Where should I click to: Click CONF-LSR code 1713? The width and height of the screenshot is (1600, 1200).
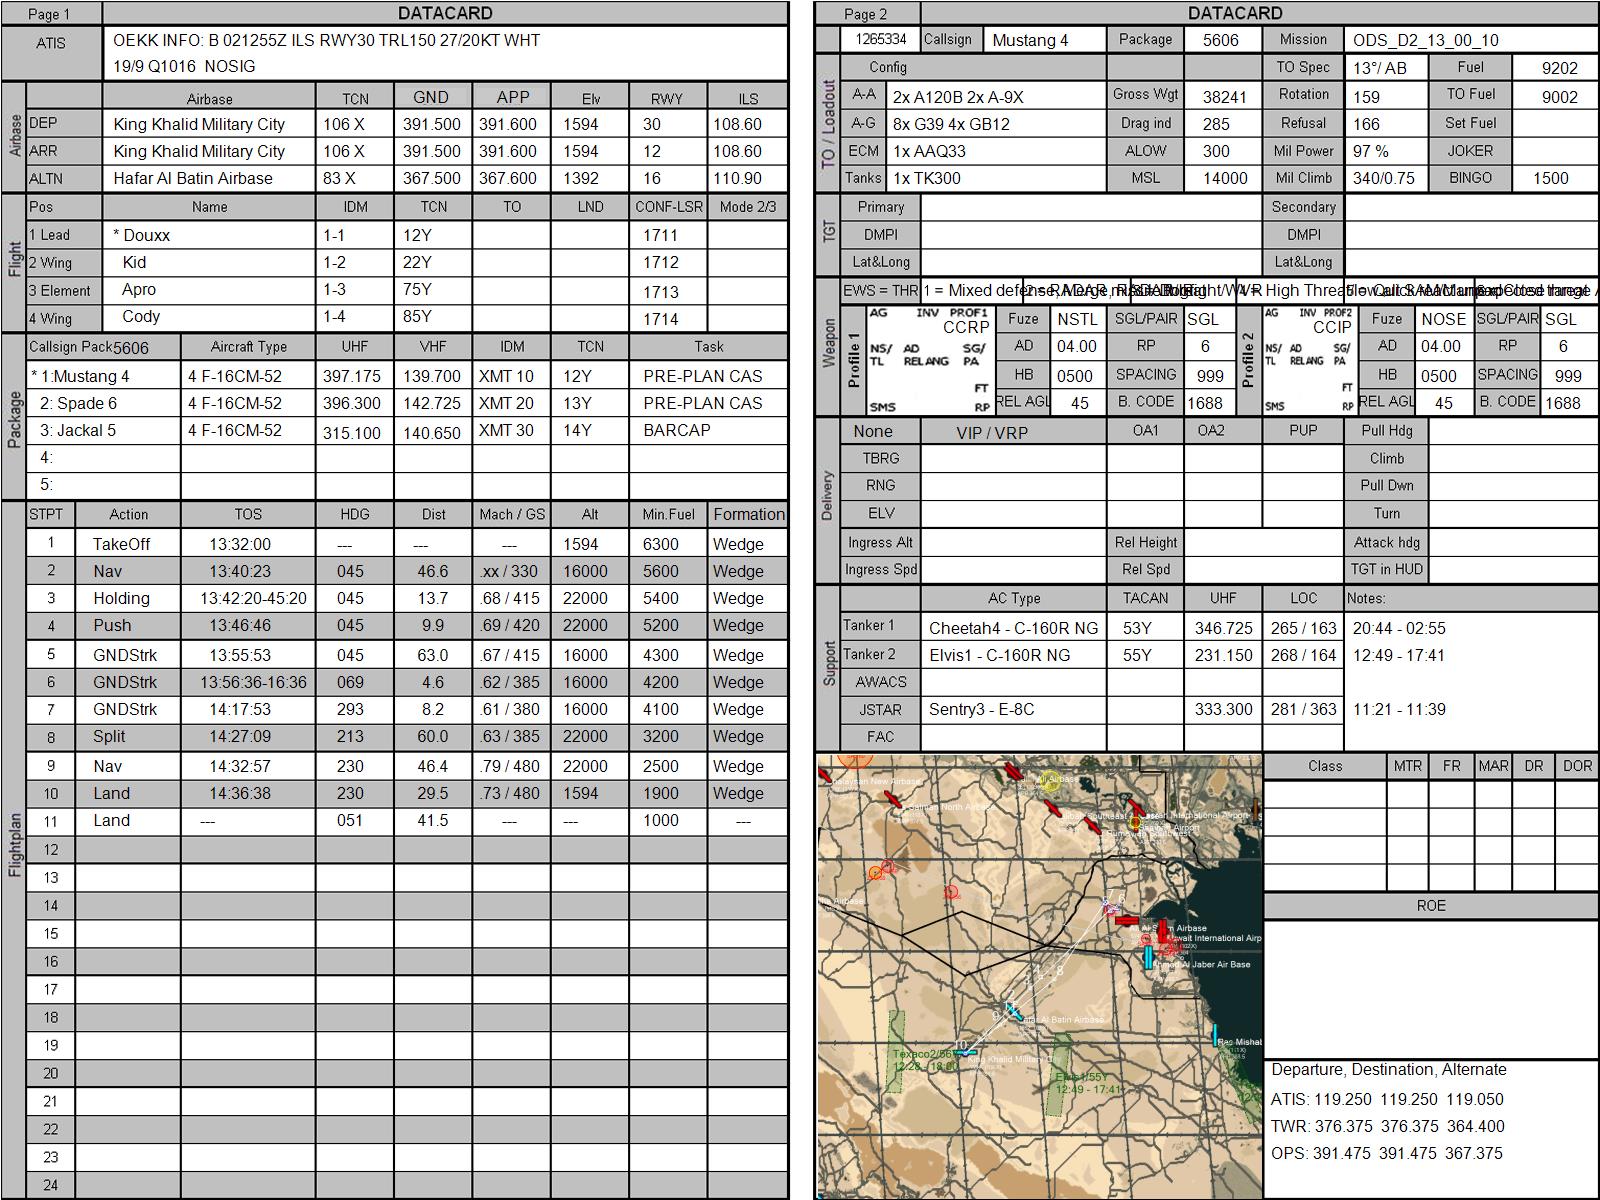pos(660,292)
